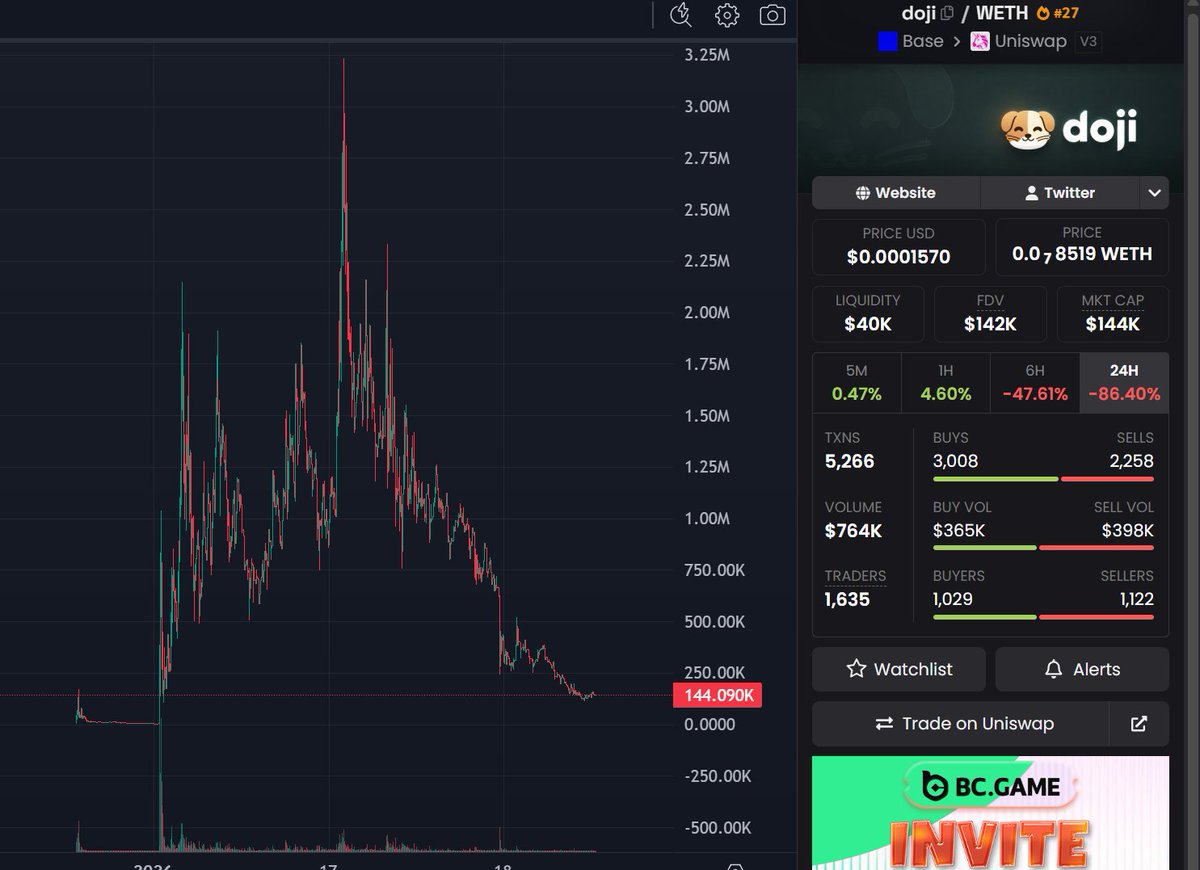The image size is (1200, 870).
Task: Click the BUYERS count 1,029
Action: (x=953, y=599)
